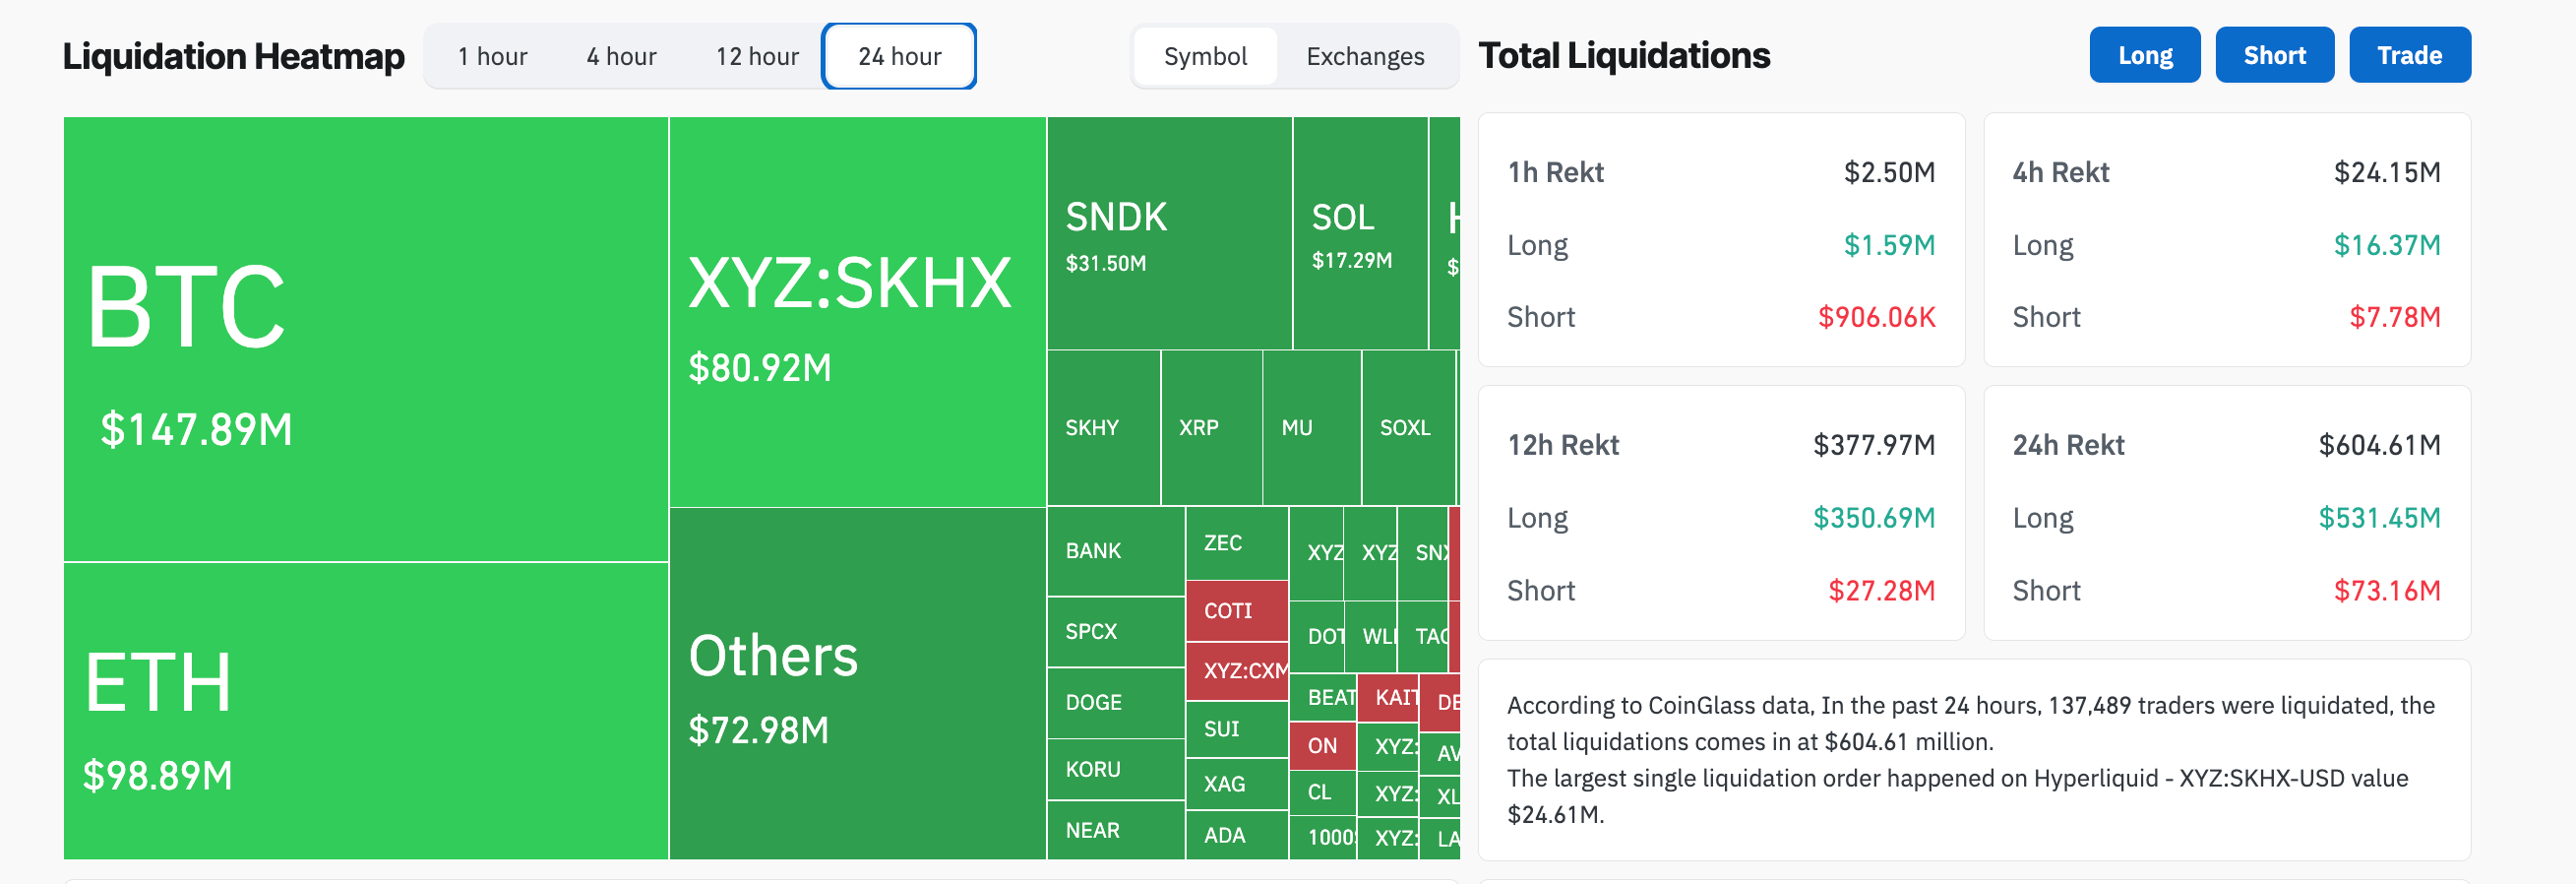2576x884 pixels.
Task: Click the 24h Long value $531.45M
Action: (x=2379, y=518)
